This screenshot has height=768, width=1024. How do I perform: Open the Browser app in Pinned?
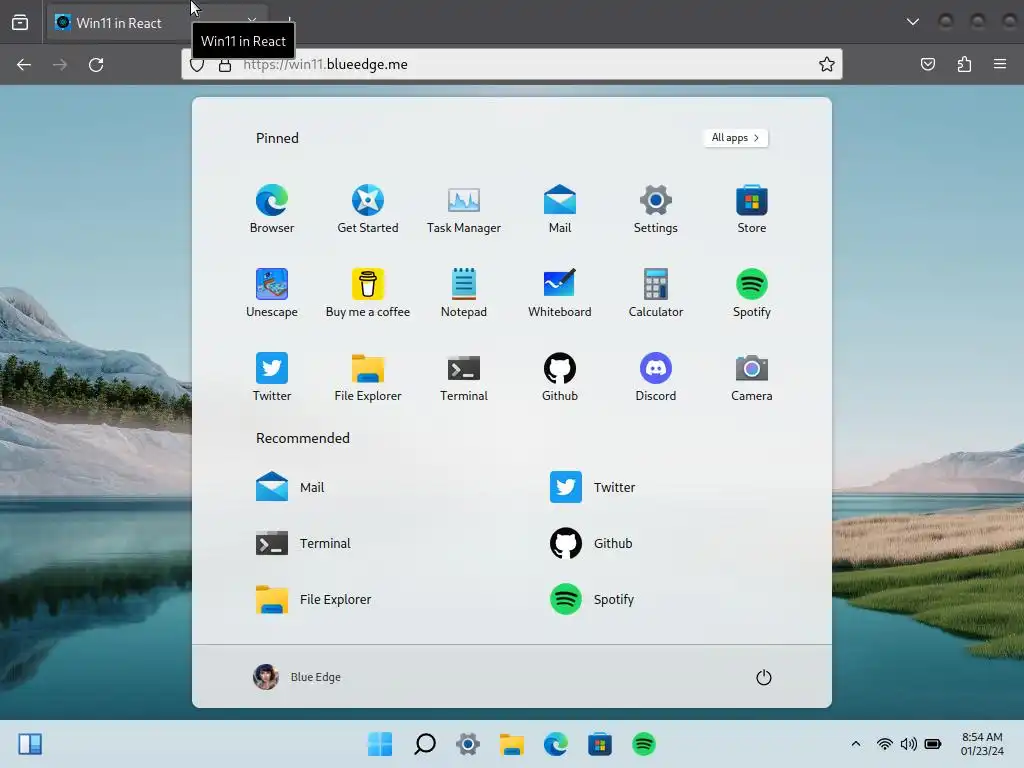coord(272,209)
